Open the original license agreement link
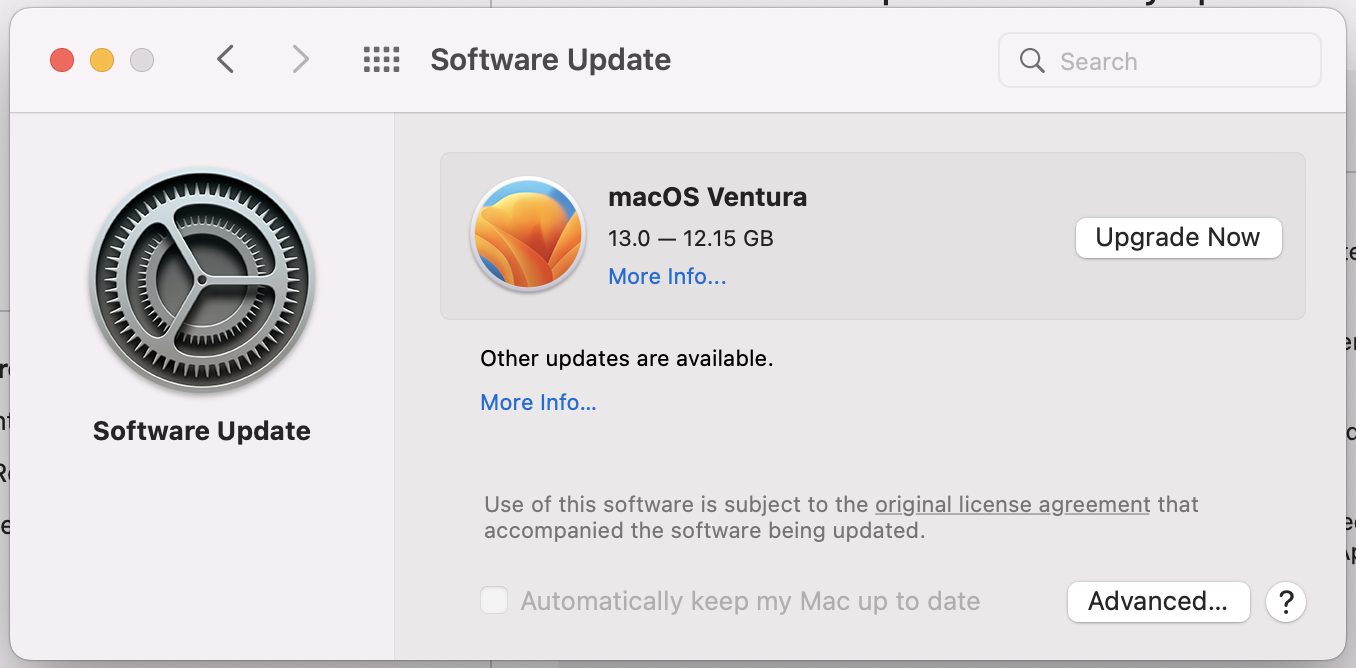 click(x=1012, y=504)
